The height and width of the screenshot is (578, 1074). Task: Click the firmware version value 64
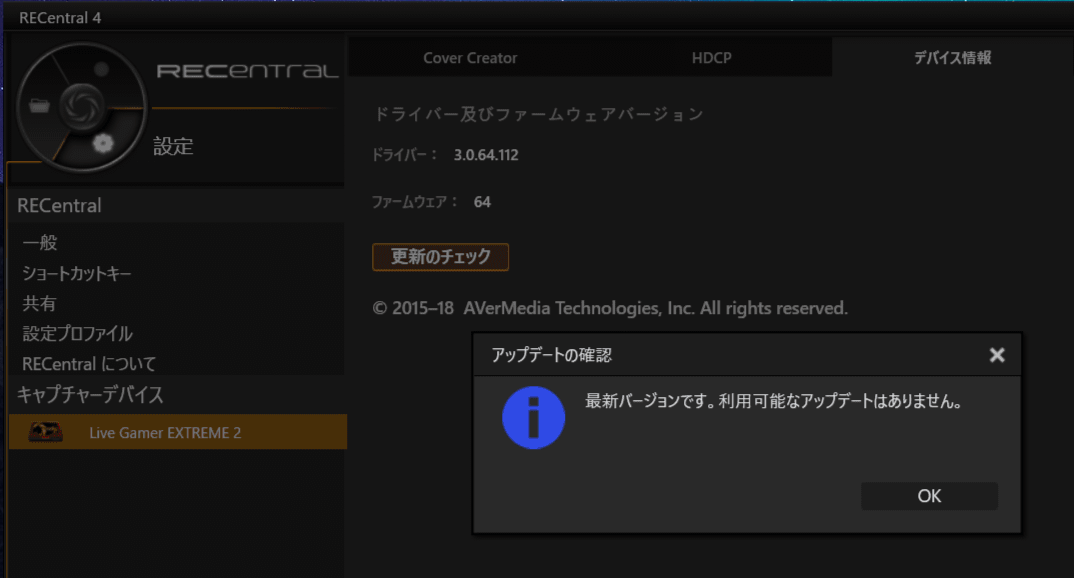click(482, 202)
